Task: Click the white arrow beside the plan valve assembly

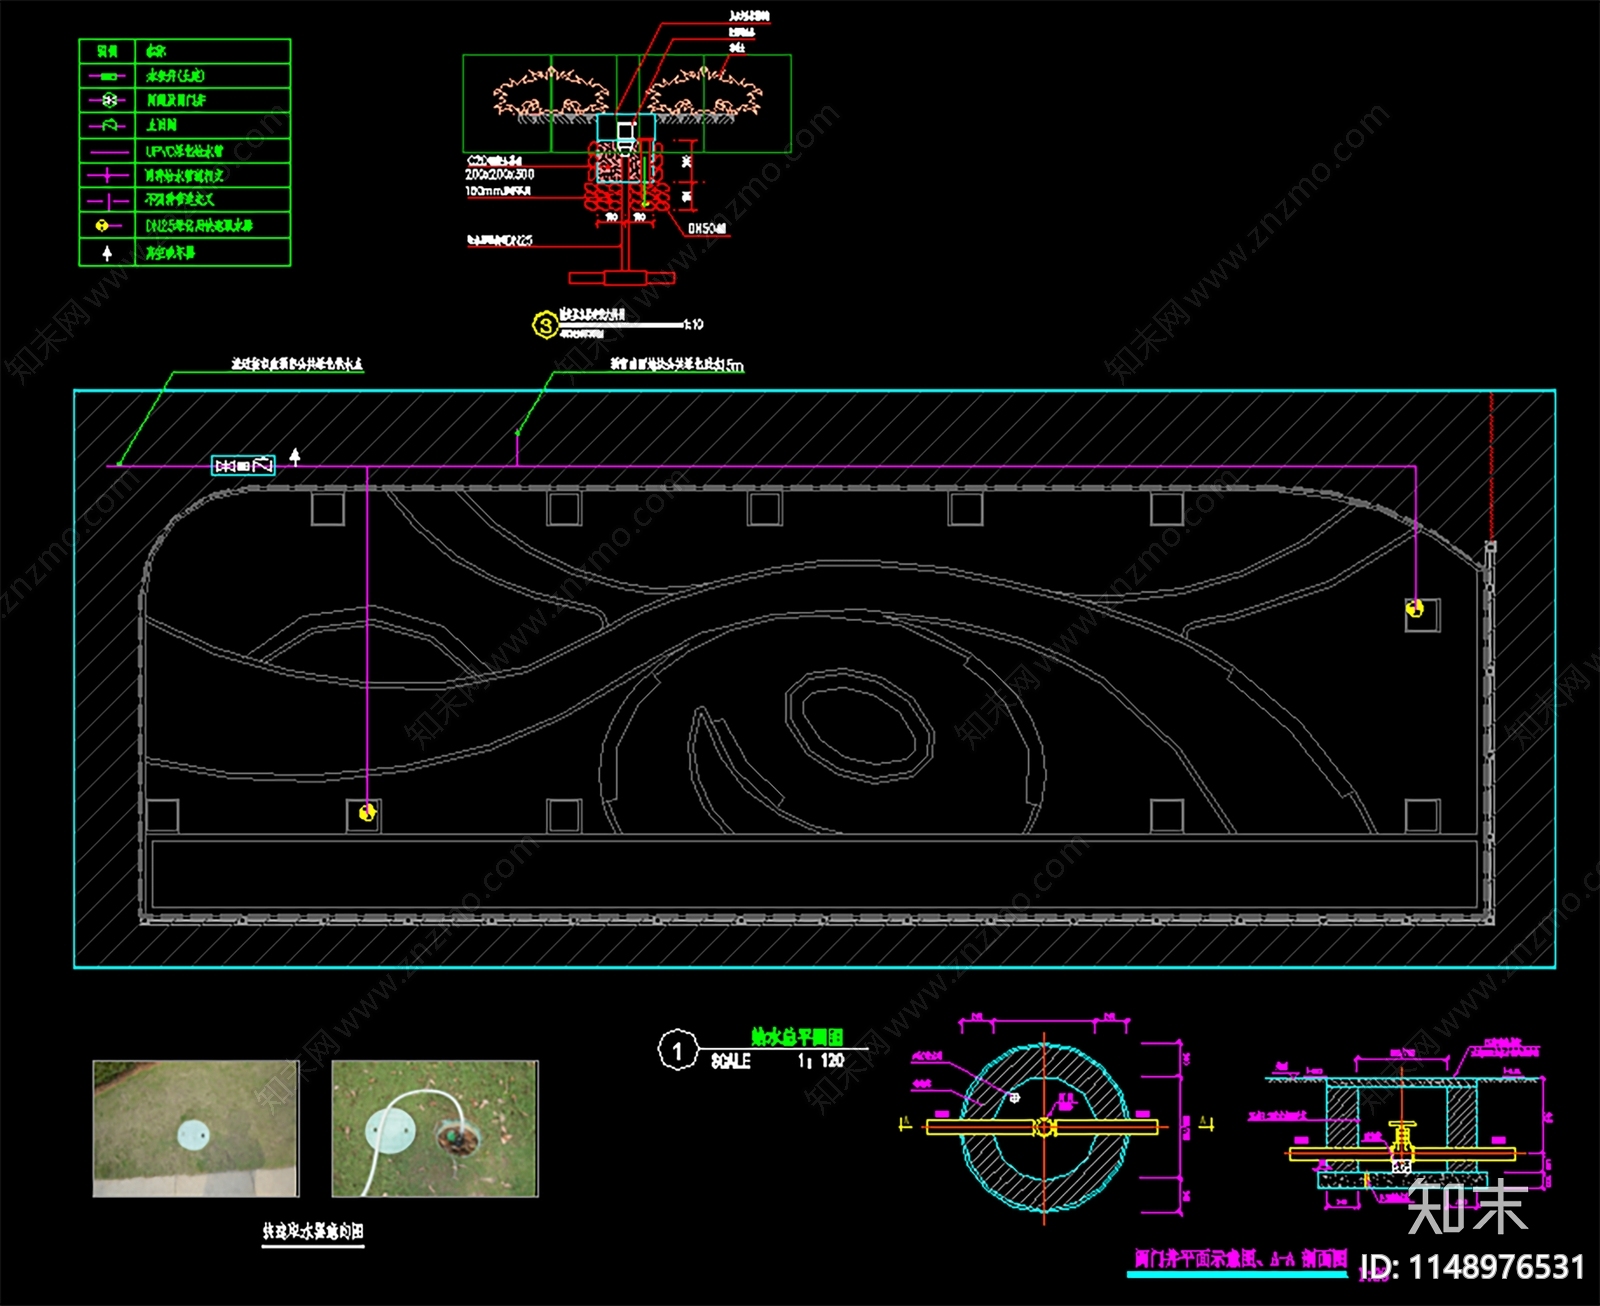Action: [295, 457]
